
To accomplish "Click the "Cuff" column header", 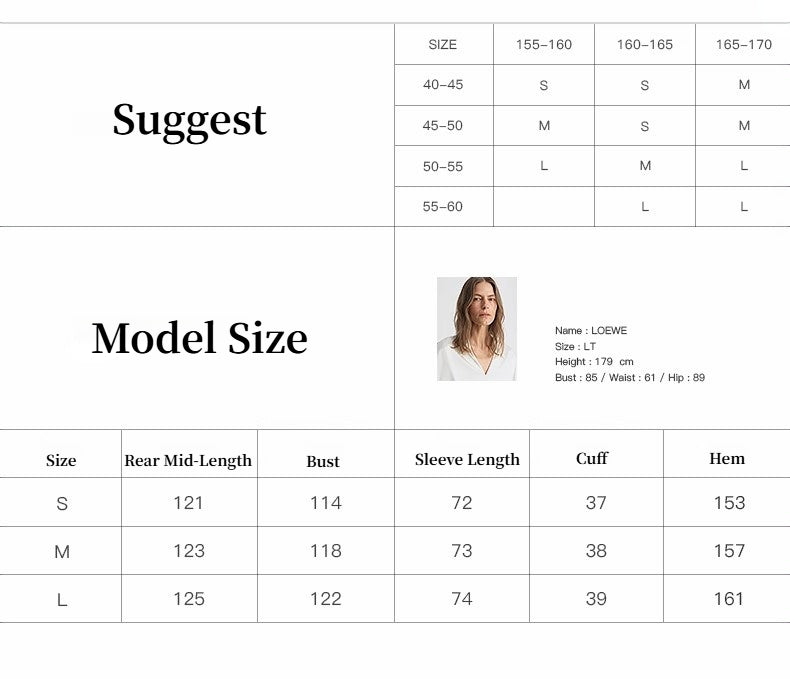I will 592,459.
